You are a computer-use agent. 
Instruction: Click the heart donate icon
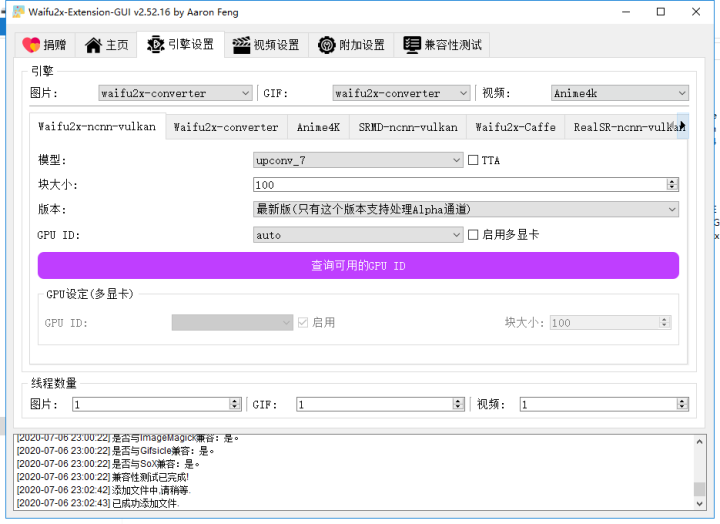[31, 45]
